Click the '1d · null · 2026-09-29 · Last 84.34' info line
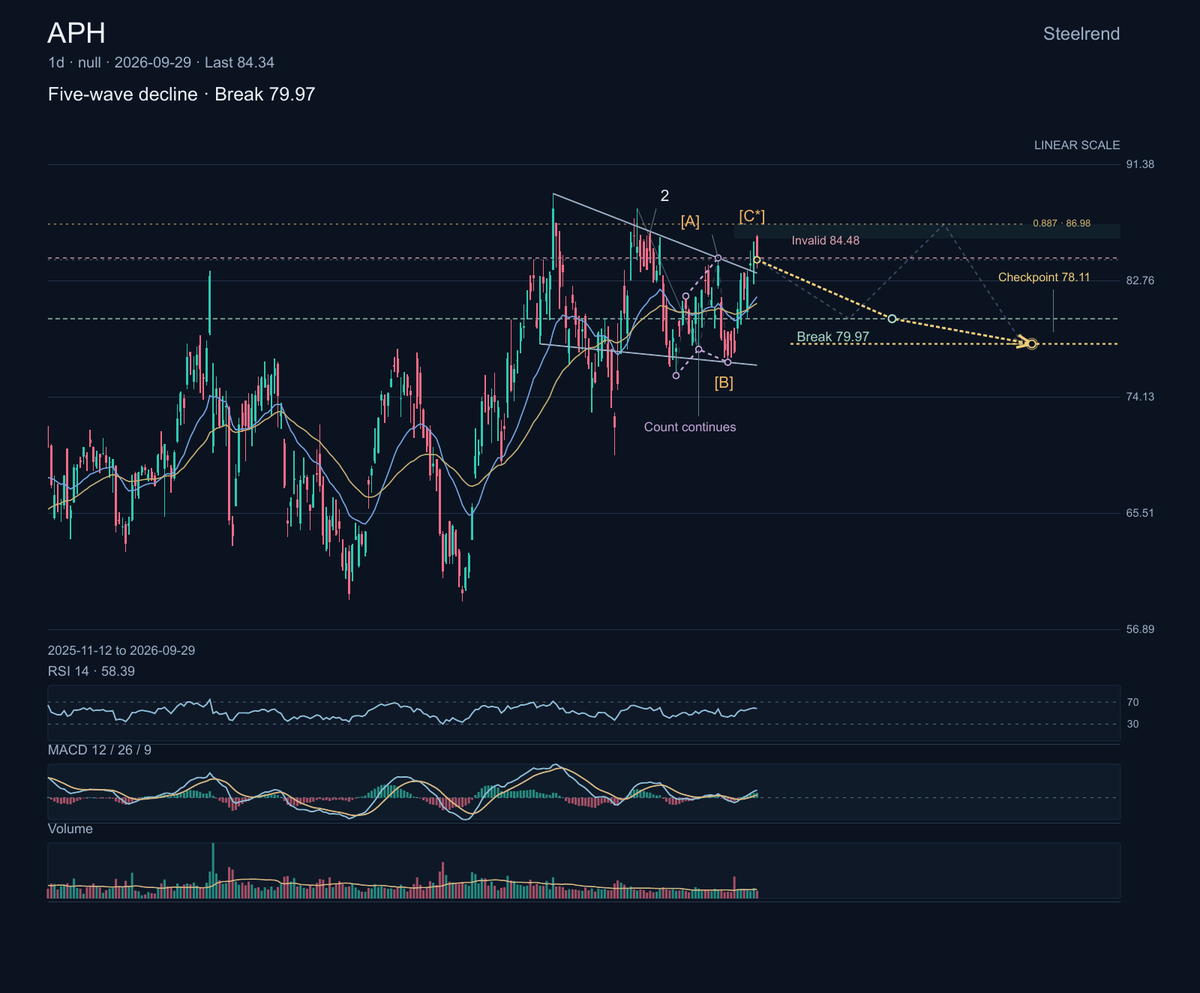 (161, 63)
